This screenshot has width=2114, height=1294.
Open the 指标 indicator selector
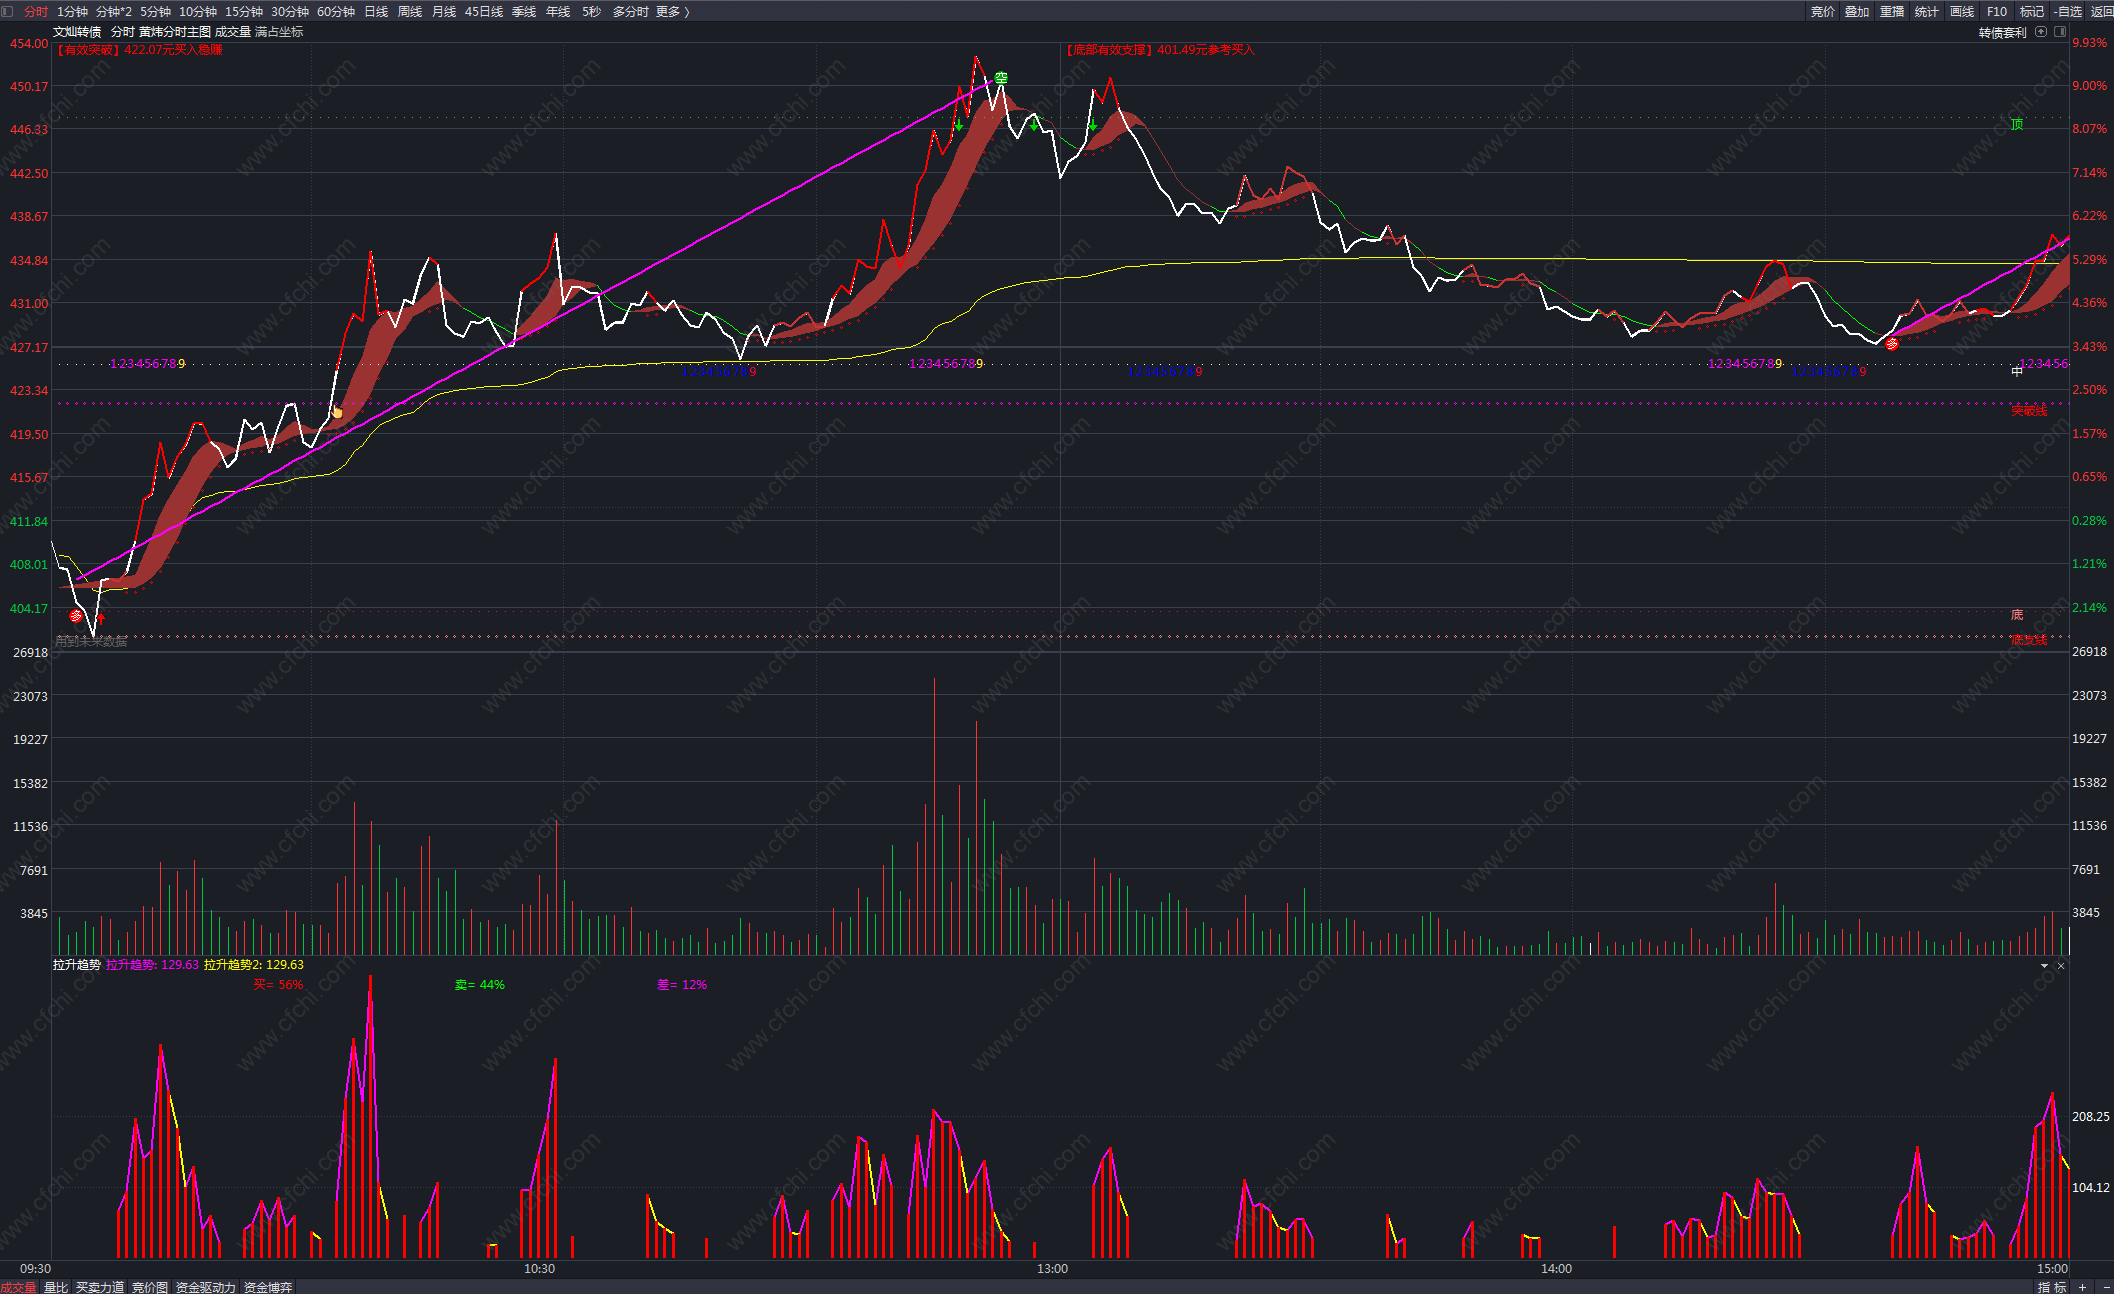[x=2052, y=1287]
